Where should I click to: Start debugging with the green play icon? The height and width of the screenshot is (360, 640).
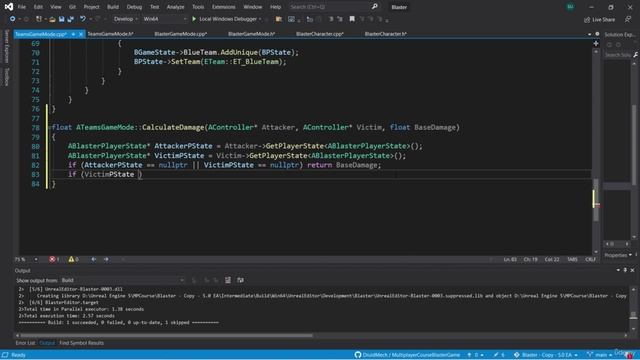194,19
